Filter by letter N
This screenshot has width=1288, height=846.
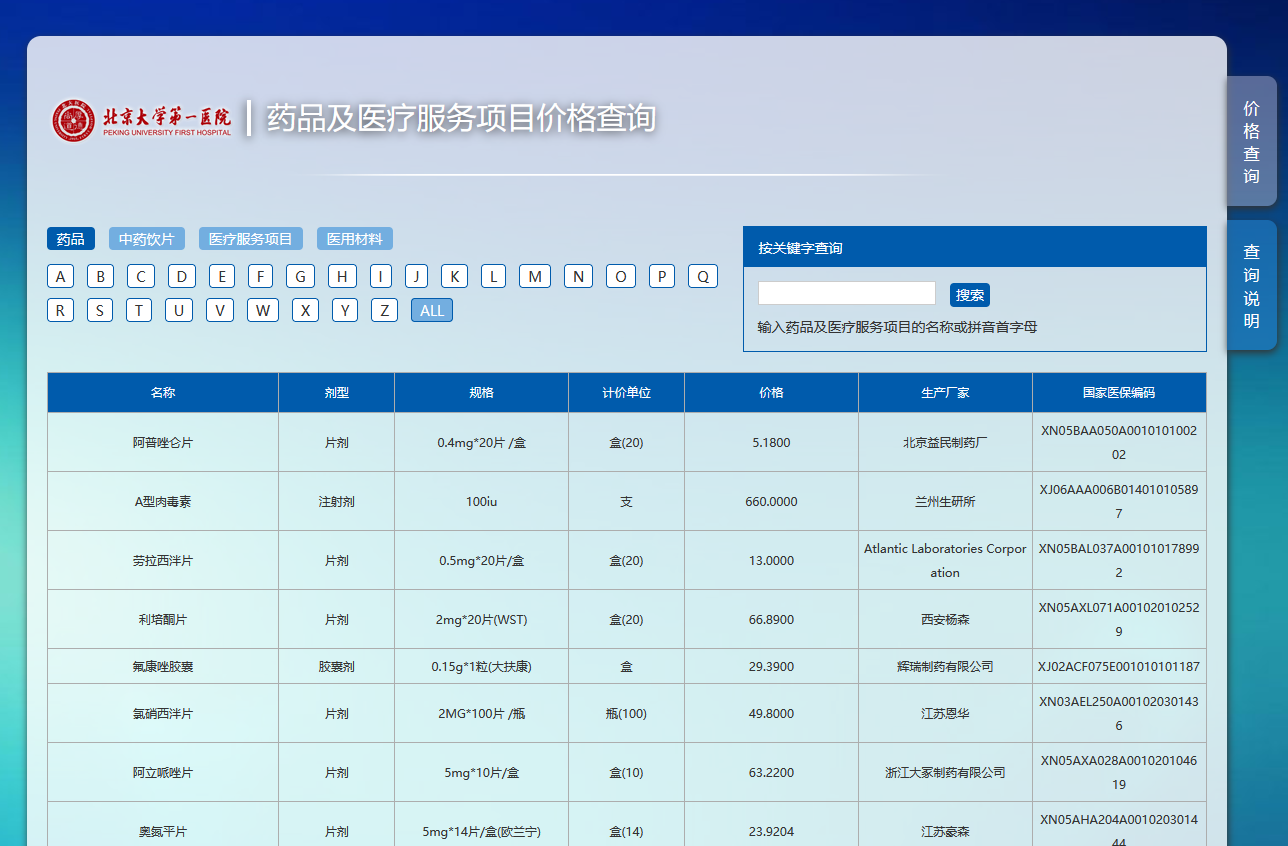tap(579, 277)
